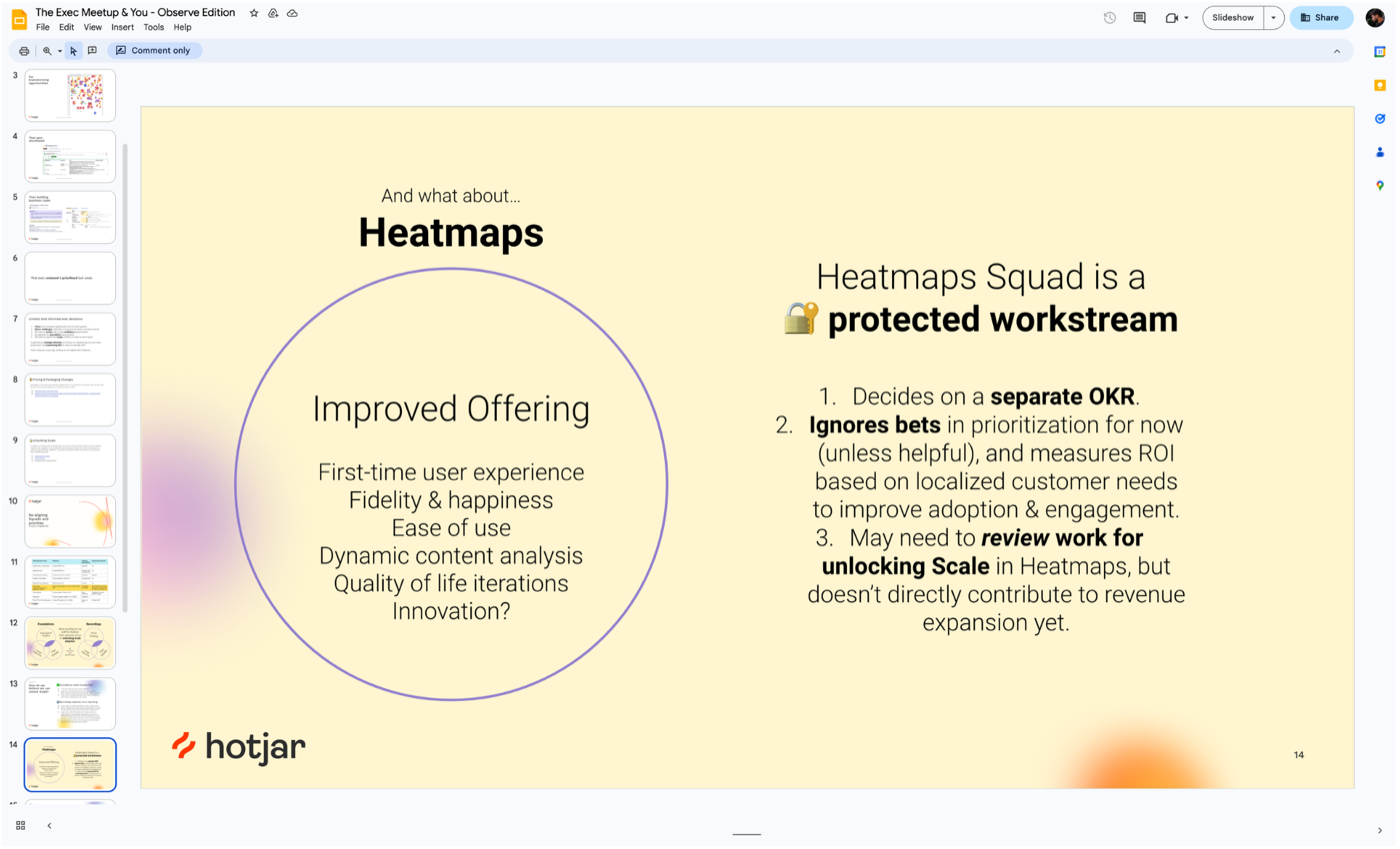This screenshot has height=849, width=1400.
Task: Show all comments panel
Action: coord(1139,18)
